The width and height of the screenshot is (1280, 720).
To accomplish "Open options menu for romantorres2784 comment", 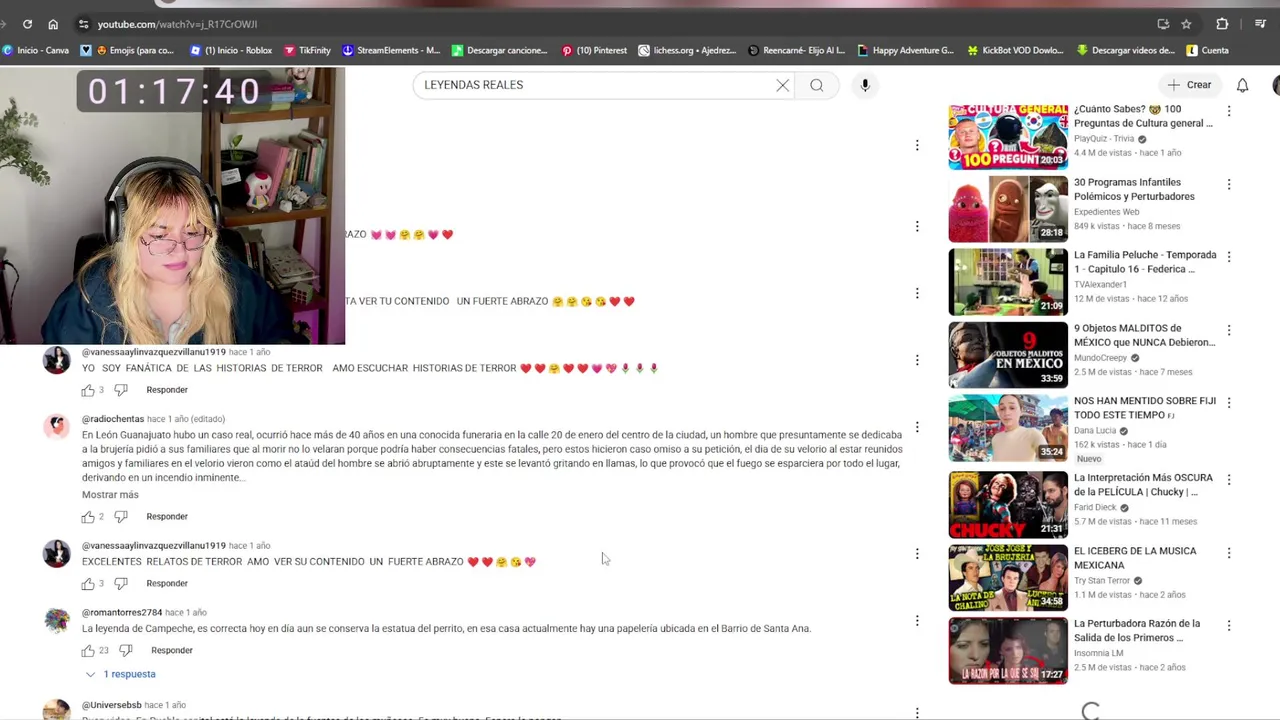I will (x=917, y=621).
